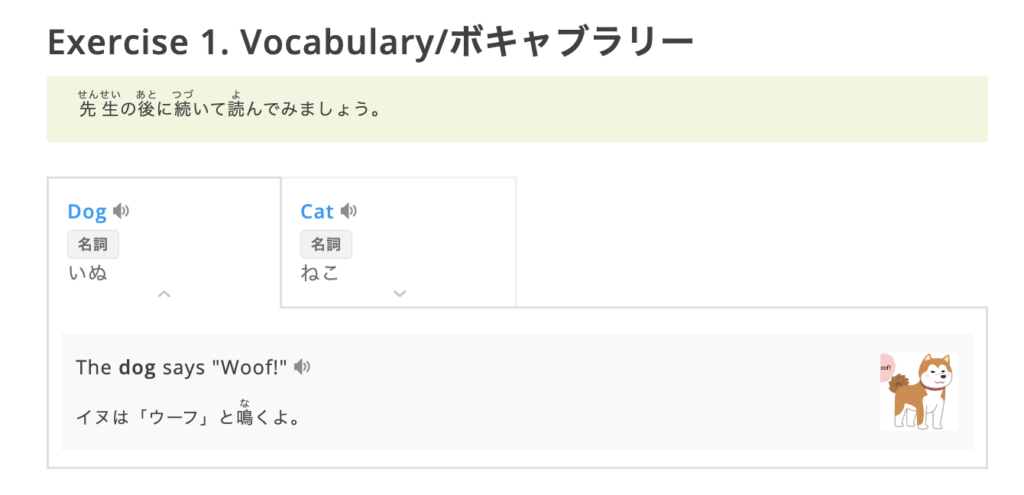This screenshot has height=495, width=1024.
Task: Click the green instruction banner text
Action: click(230, 109)
